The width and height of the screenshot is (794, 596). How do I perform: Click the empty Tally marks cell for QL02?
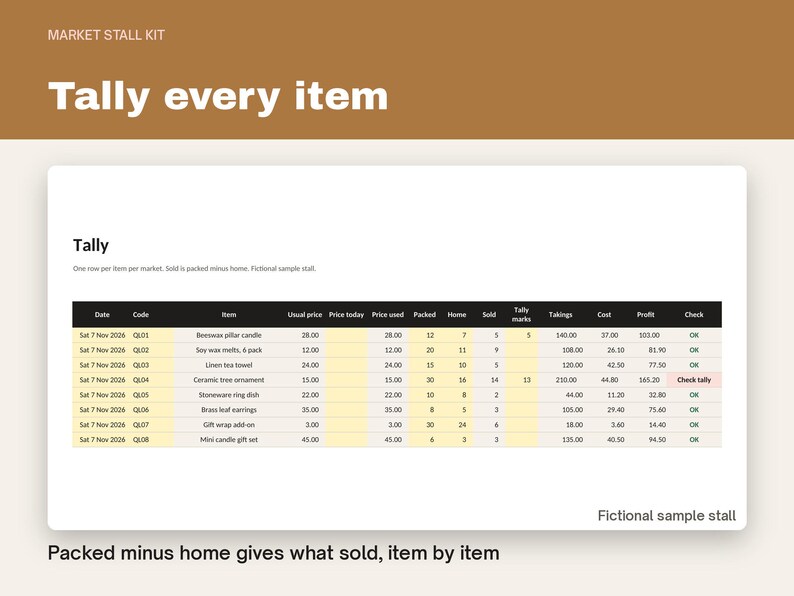pos(522,350)
